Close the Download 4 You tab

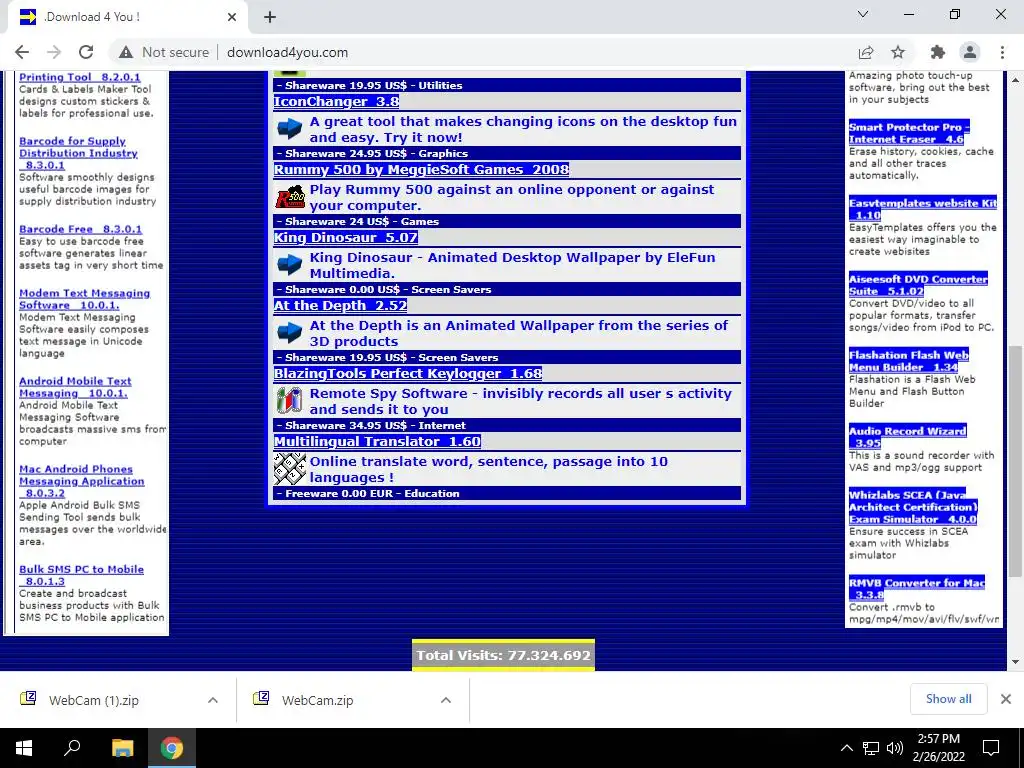click(x=232, y=17)
